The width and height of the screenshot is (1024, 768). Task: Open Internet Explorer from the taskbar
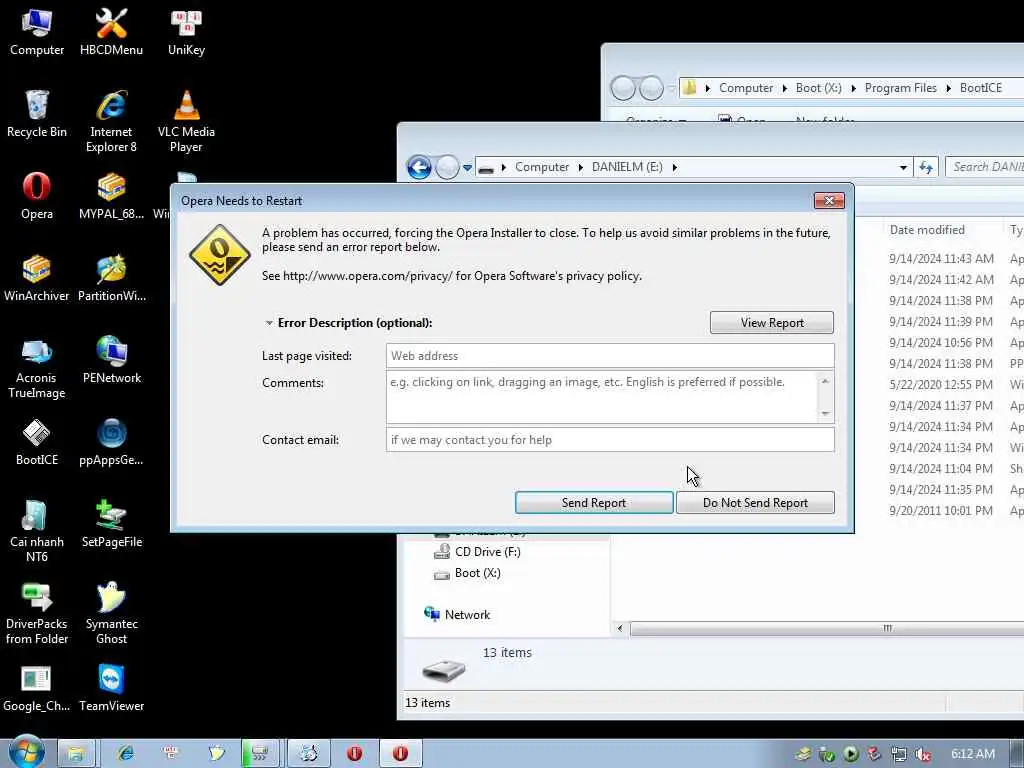(125, 754)
